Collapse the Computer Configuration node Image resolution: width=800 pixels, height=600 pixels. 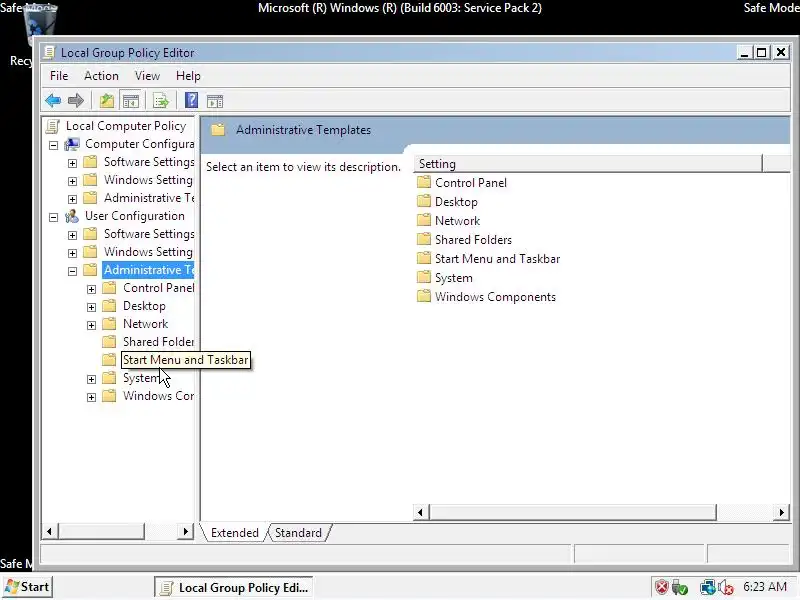point(53,145)
